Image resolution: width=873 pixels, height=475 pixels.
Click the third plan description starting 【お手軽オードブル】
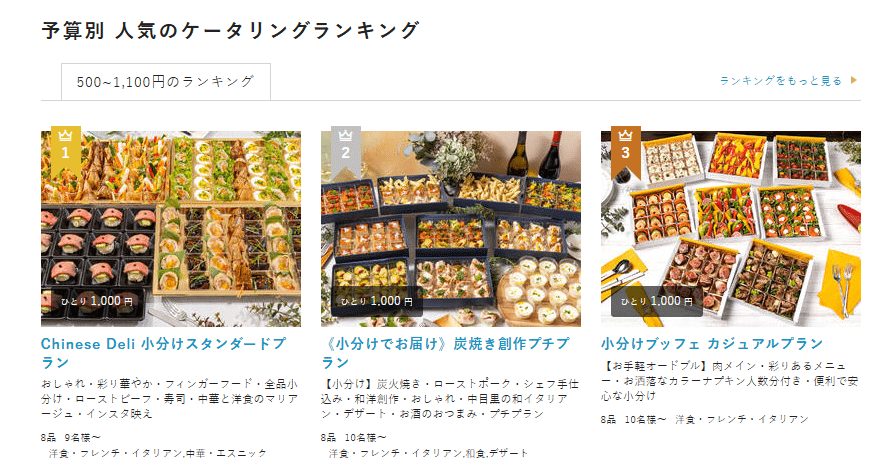(x=729, y=381)
